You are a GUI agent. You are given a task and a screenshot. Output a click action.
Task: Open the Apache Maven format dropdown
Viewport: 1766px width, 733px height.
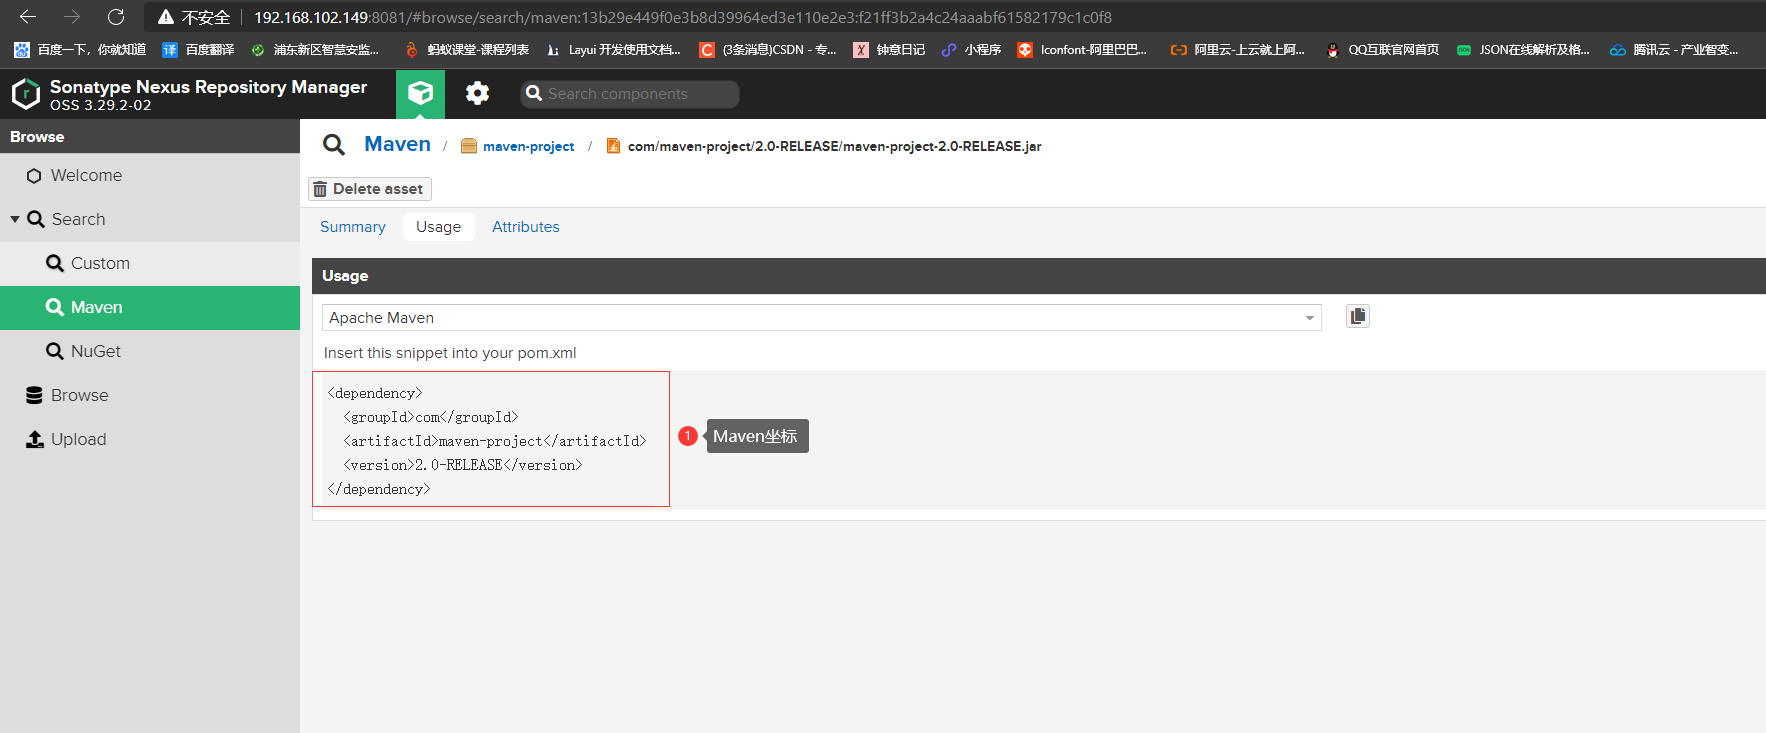(x=821, y=317)
